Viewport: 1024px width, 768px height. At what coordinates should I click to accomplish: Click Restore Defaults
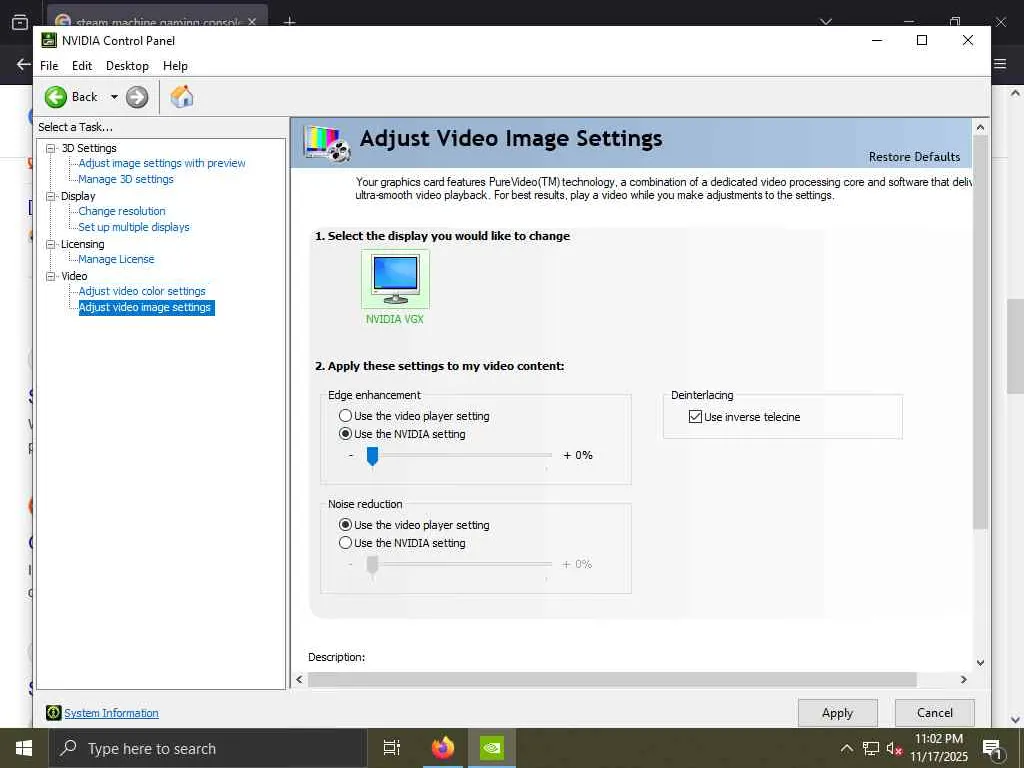(x=914, y=157)
